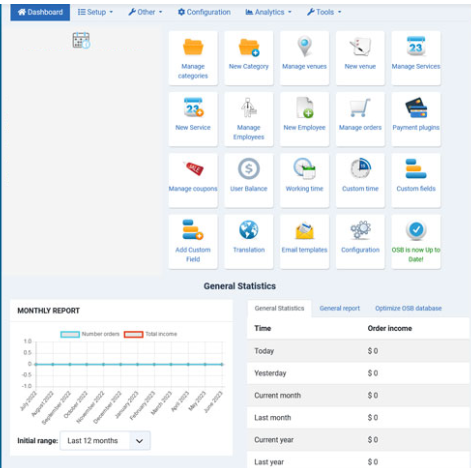Switch to the General report tab
This screenshot has height=468, width=471.
(340, 308)
